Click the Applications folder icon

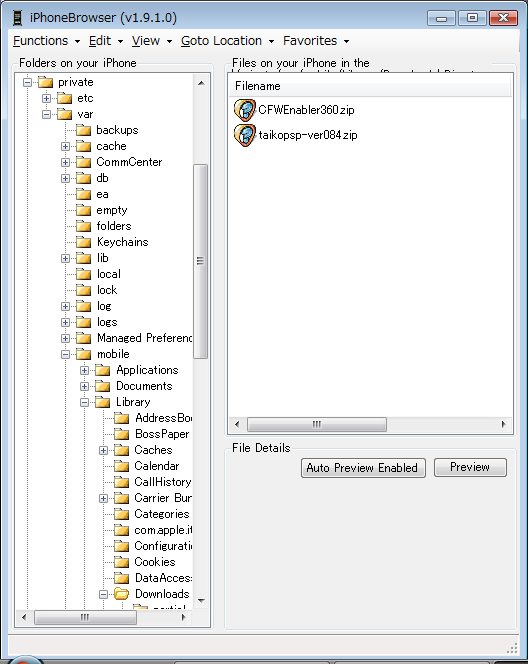(102, 370)
